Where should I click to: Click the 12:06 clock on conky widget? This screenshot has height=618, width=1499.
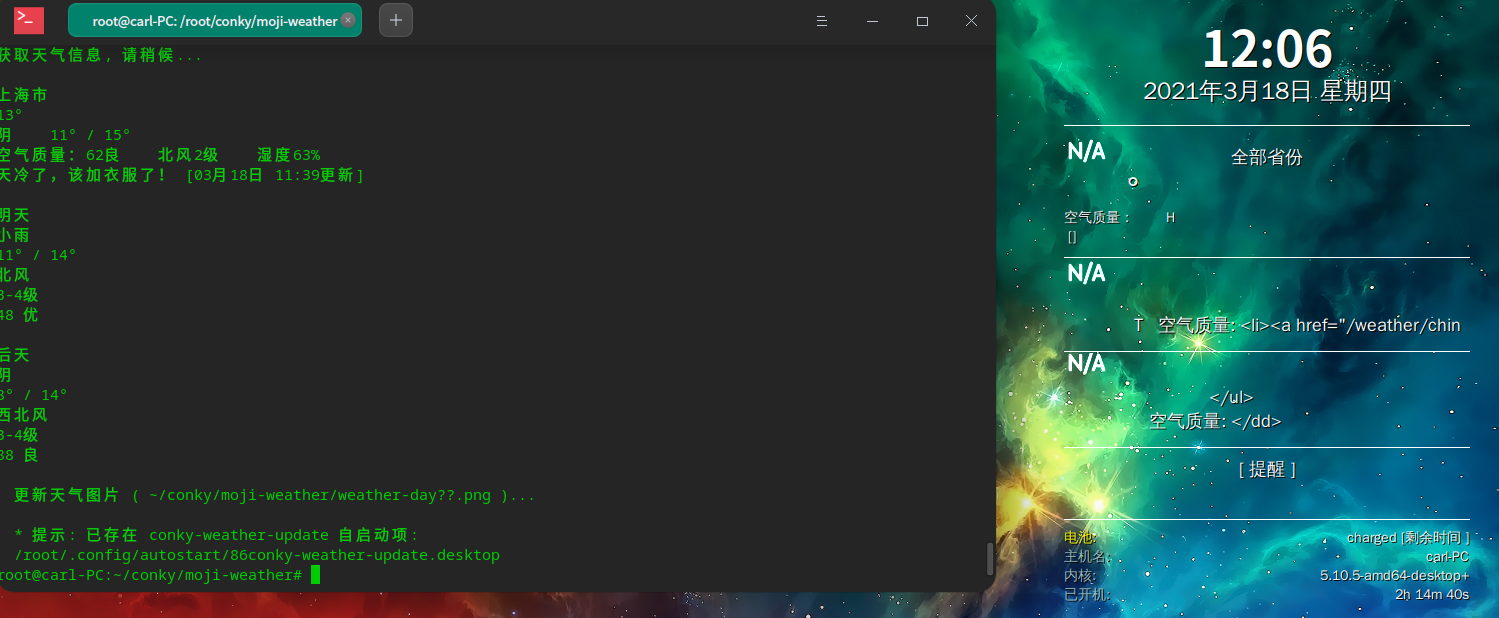pos(1267,49)
